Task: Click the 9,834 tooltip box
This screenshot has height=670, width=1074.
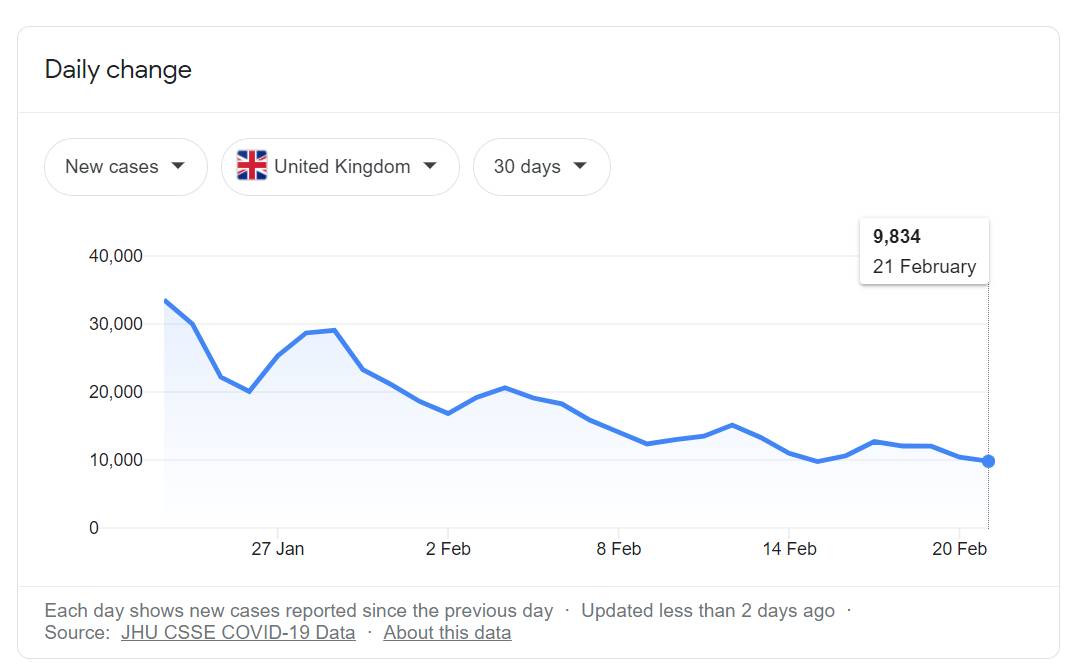Action: pos(924,251)
